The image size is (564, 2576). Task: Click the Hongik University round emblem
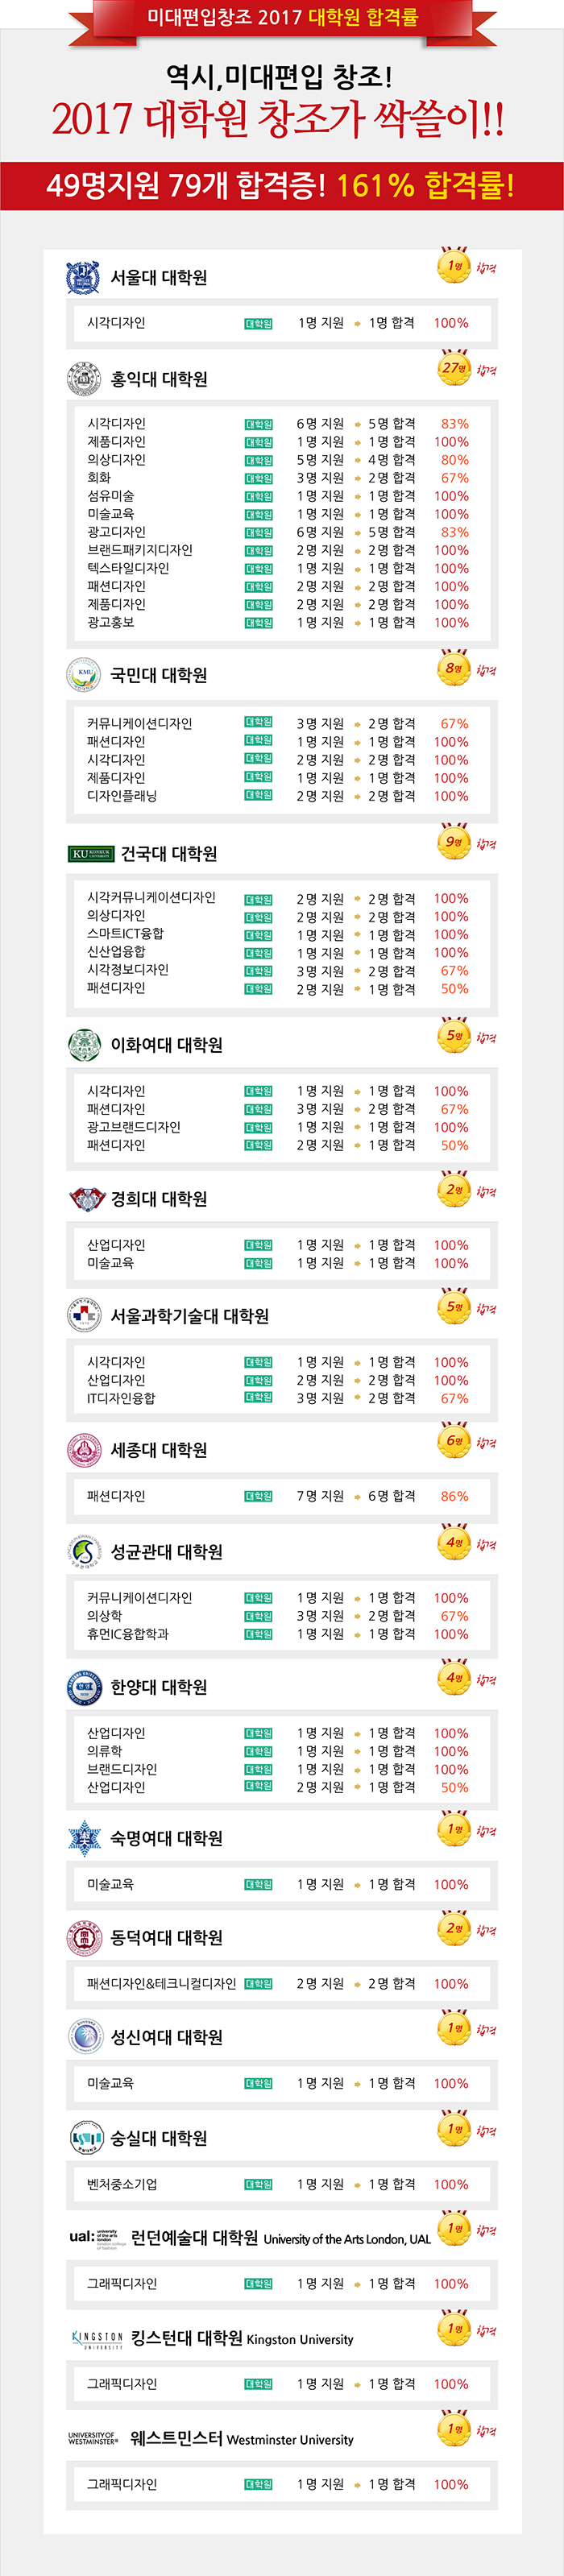83,379
